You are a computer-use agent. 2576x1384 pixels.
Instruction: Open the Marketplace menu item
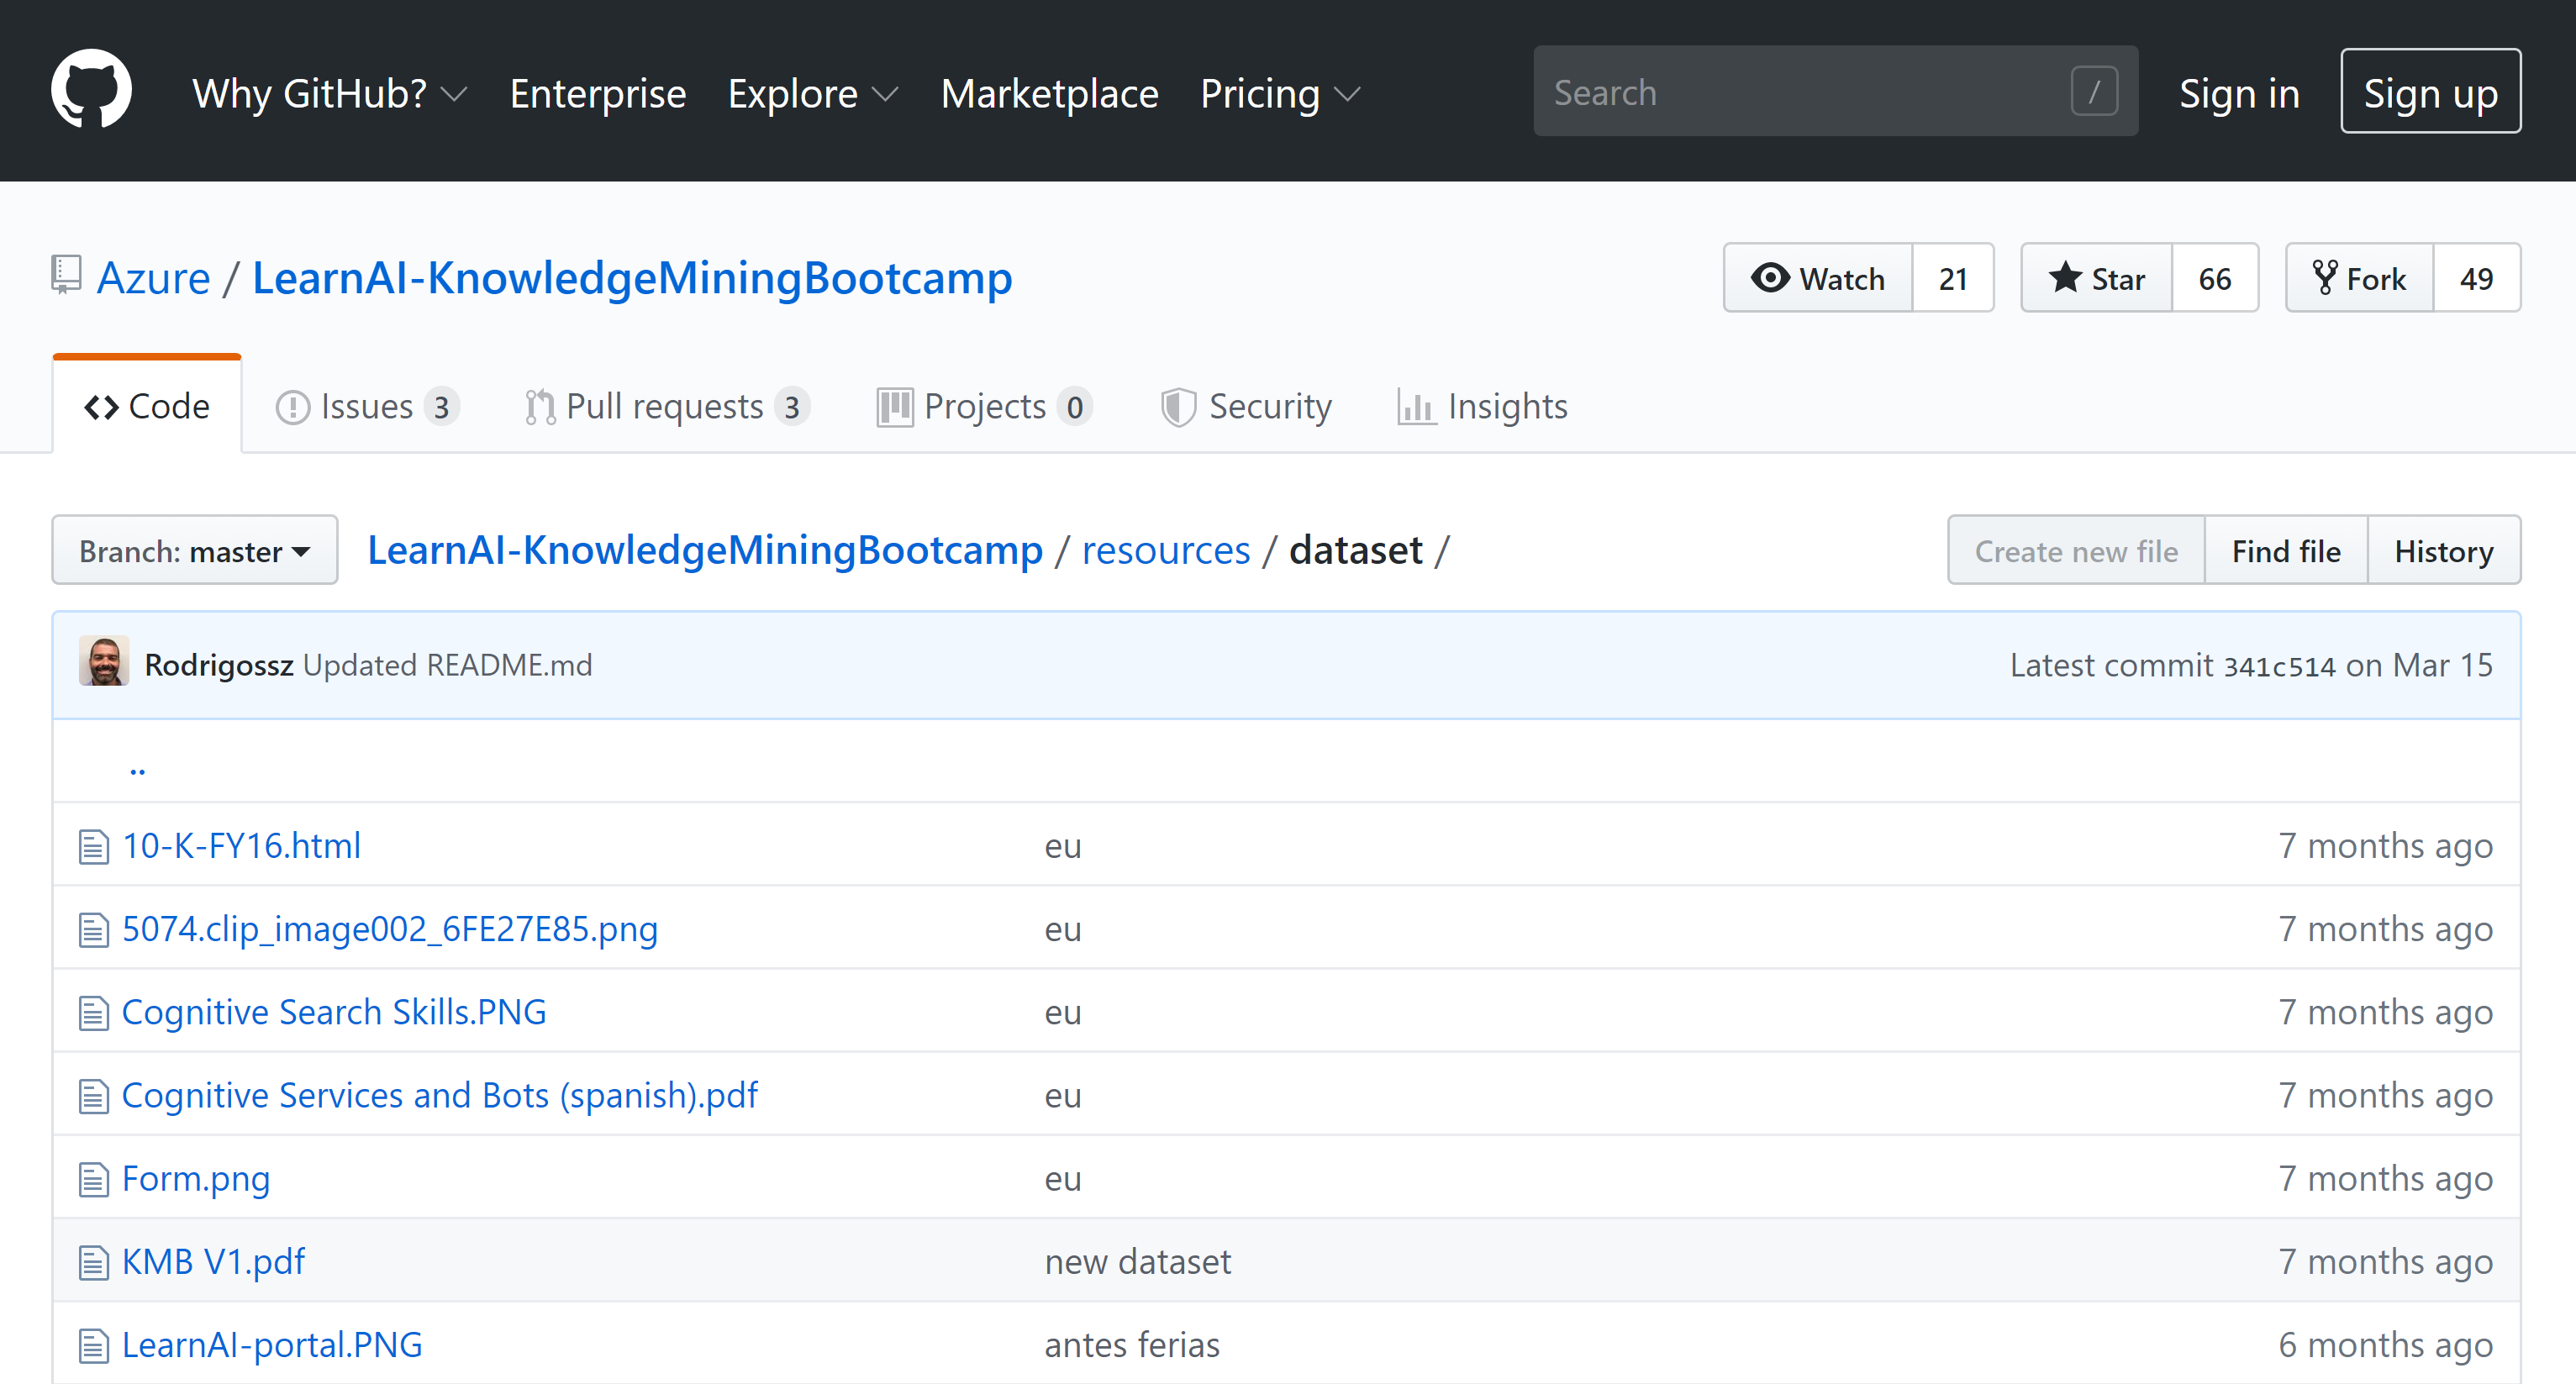(x=1049, y=93)
